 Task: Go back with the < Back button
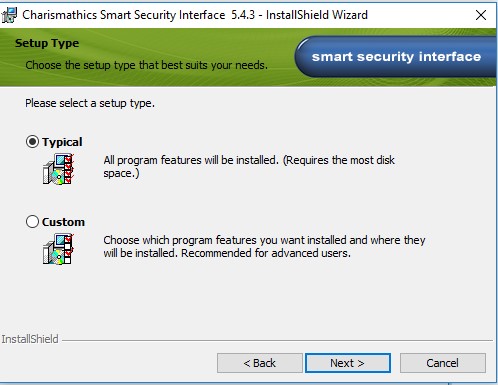260,363
